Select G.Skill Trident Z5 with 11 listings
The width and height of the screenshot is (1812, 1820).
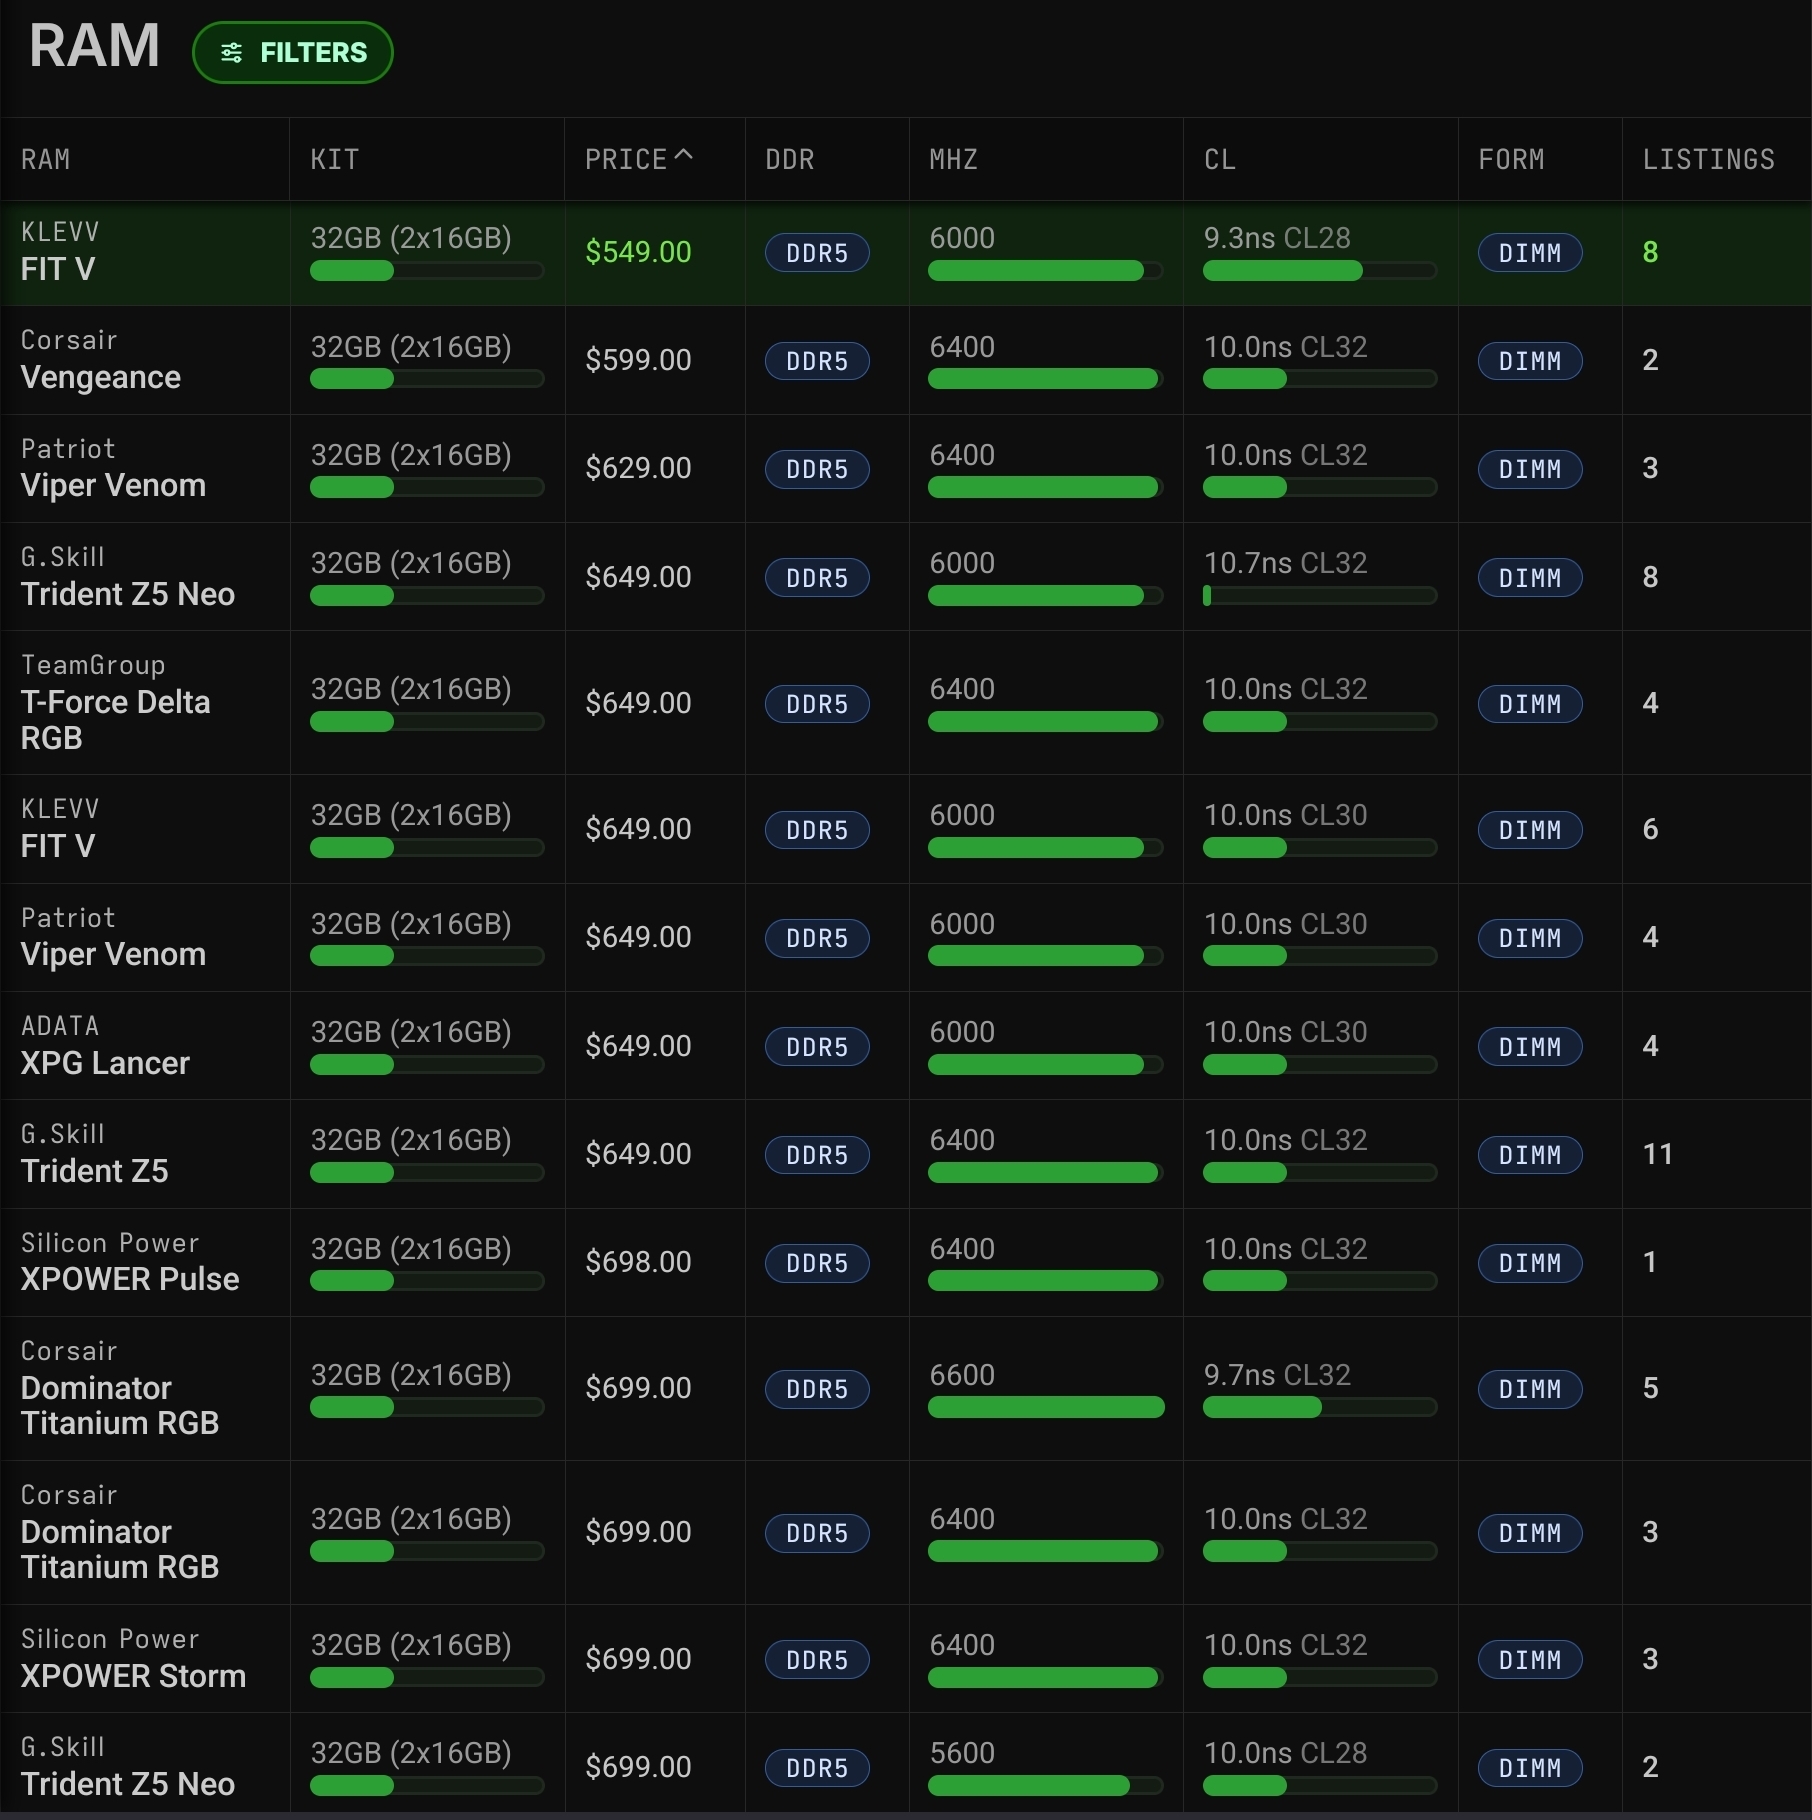click(906, 1154)
